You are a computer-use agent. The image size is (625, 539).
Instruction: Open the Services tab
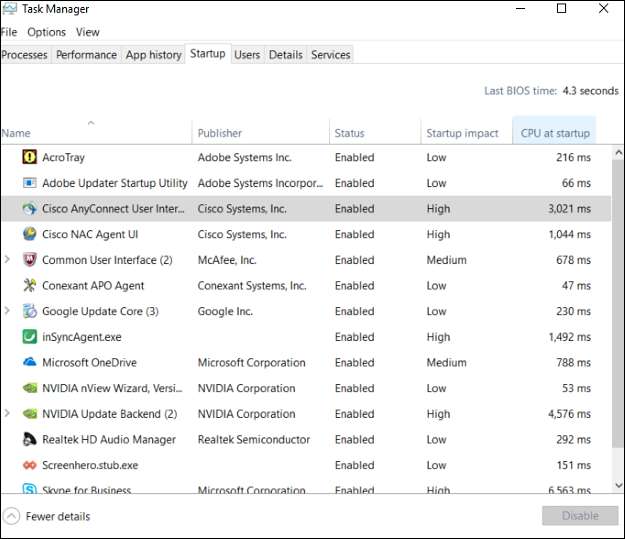[x=330, y=55]
